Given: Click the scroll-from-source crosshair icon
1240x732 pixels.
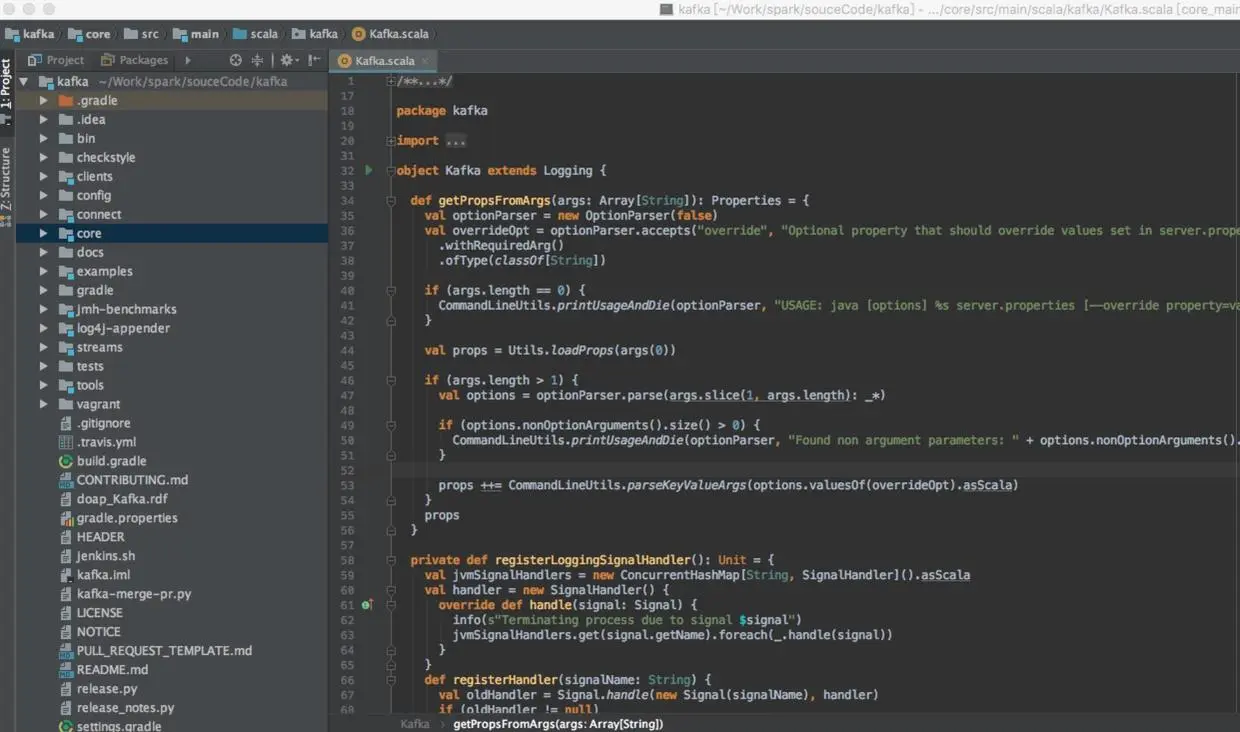Looking at the screenshot, I should [x=236, y=60].
